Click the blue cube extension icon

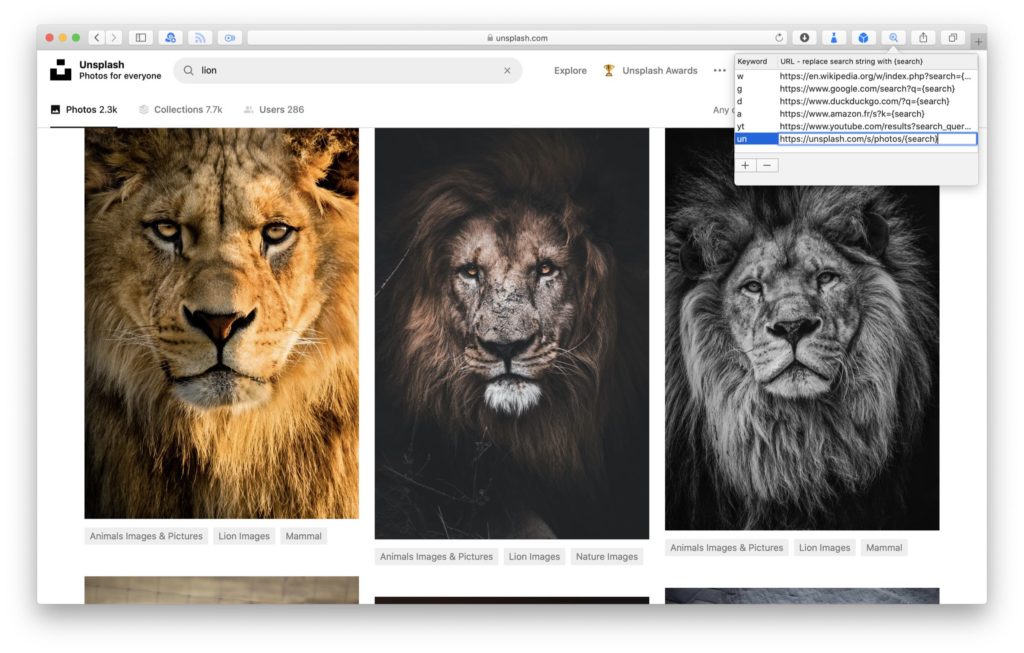pos(863,38)
